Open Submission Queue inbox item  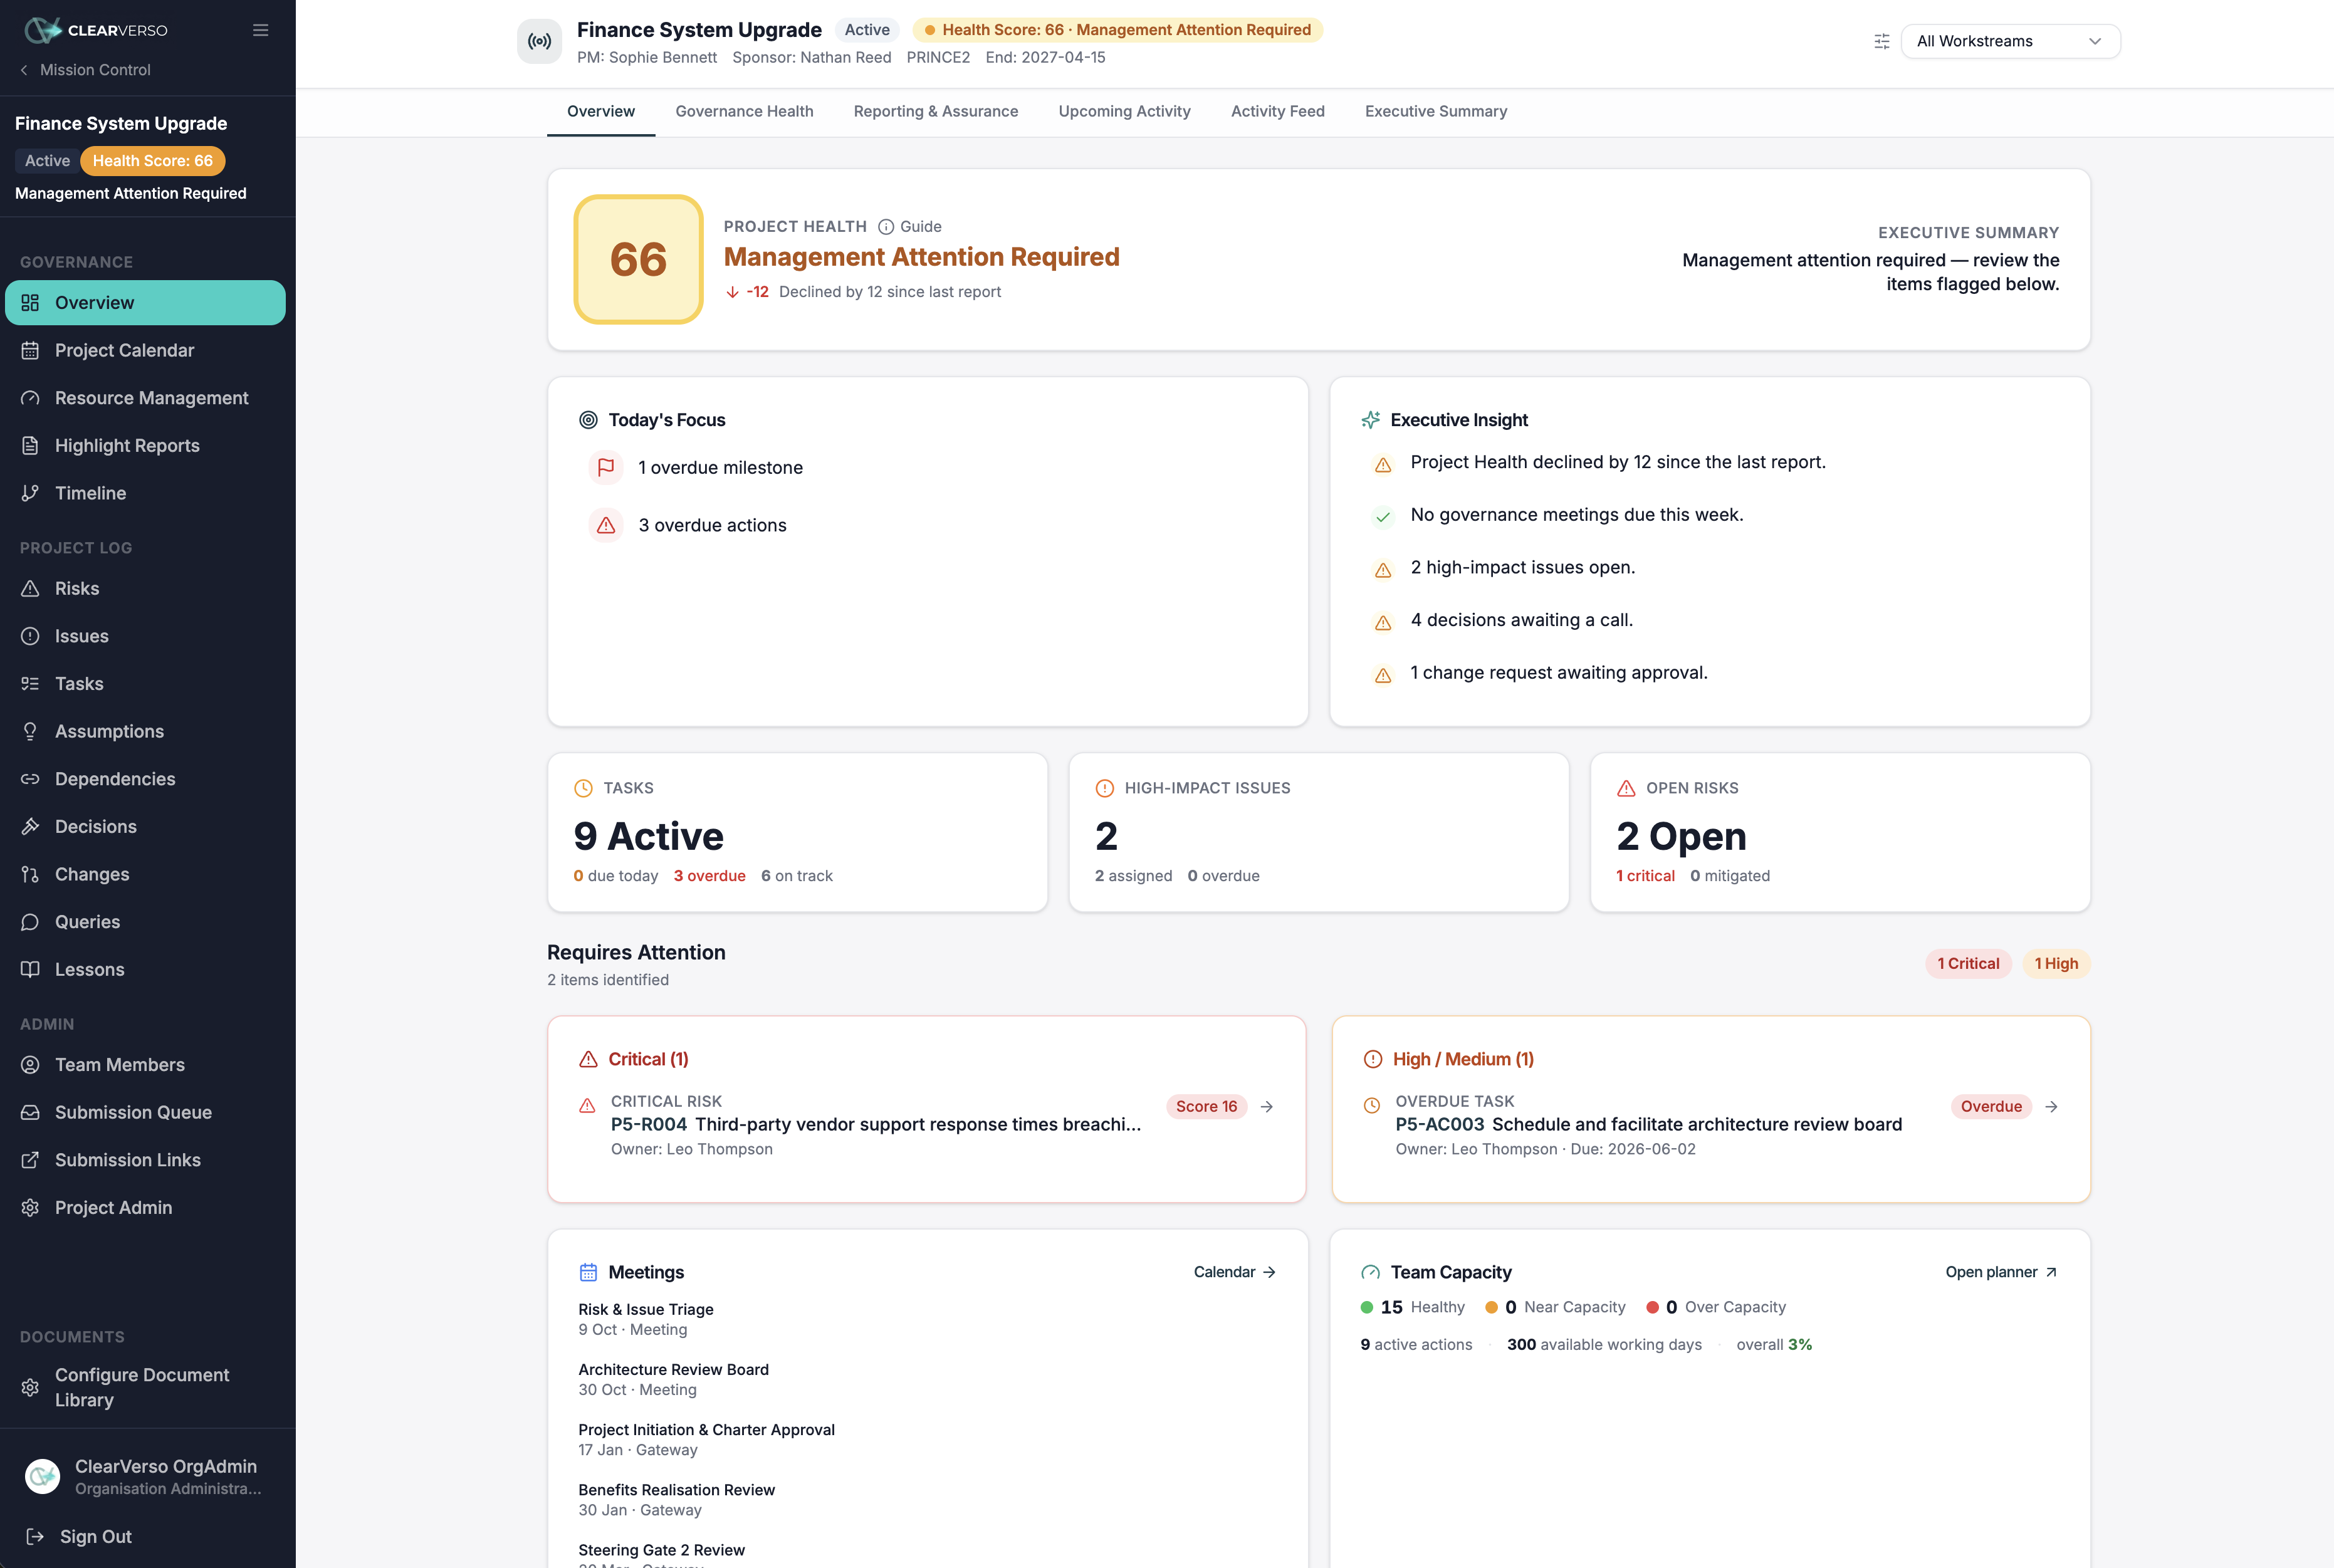145,1113
